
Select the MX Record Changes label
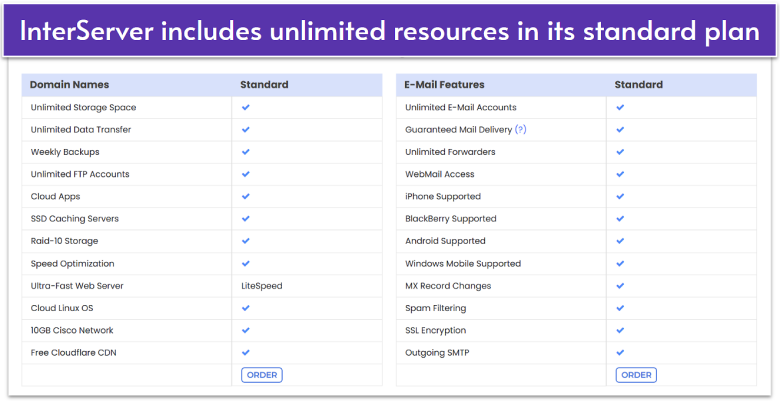[448, 286]
